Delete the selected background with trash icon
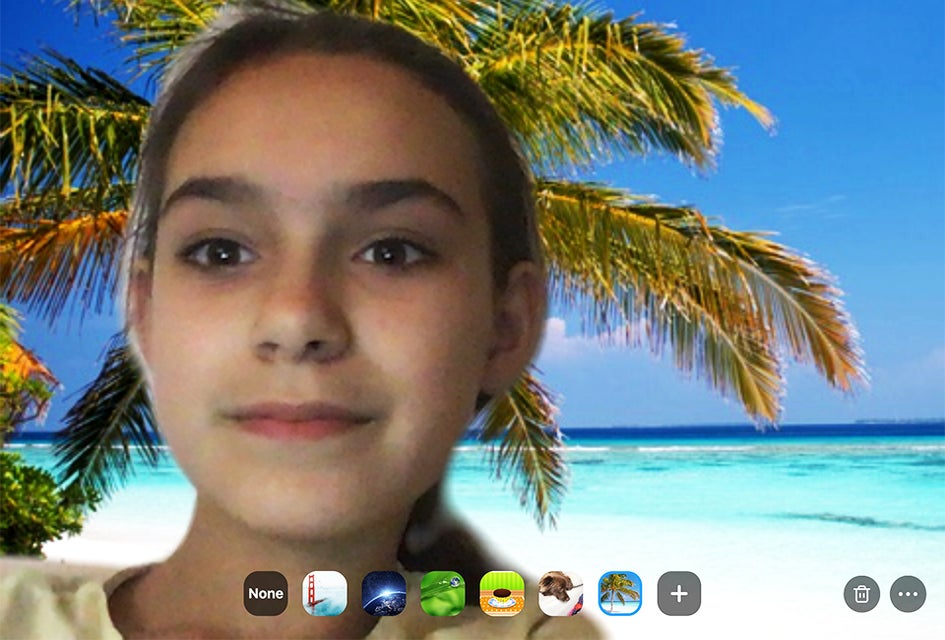The image size is (945, 640). [x=861, y=593]
